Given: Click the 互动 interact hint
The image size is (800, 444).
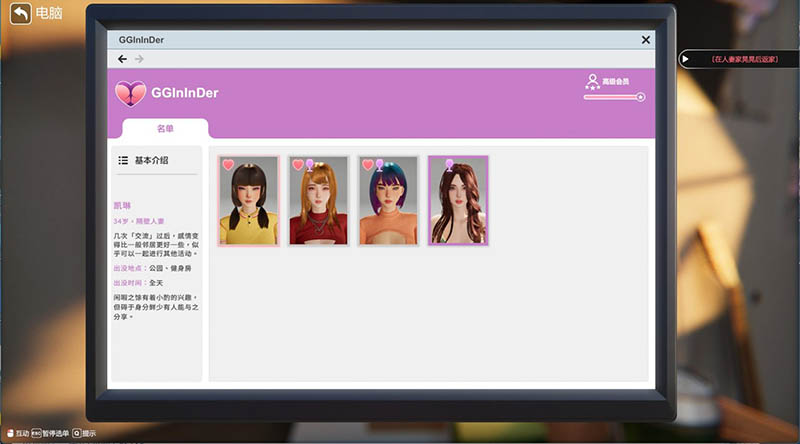Looking at the screenshot, I should 17,434.
